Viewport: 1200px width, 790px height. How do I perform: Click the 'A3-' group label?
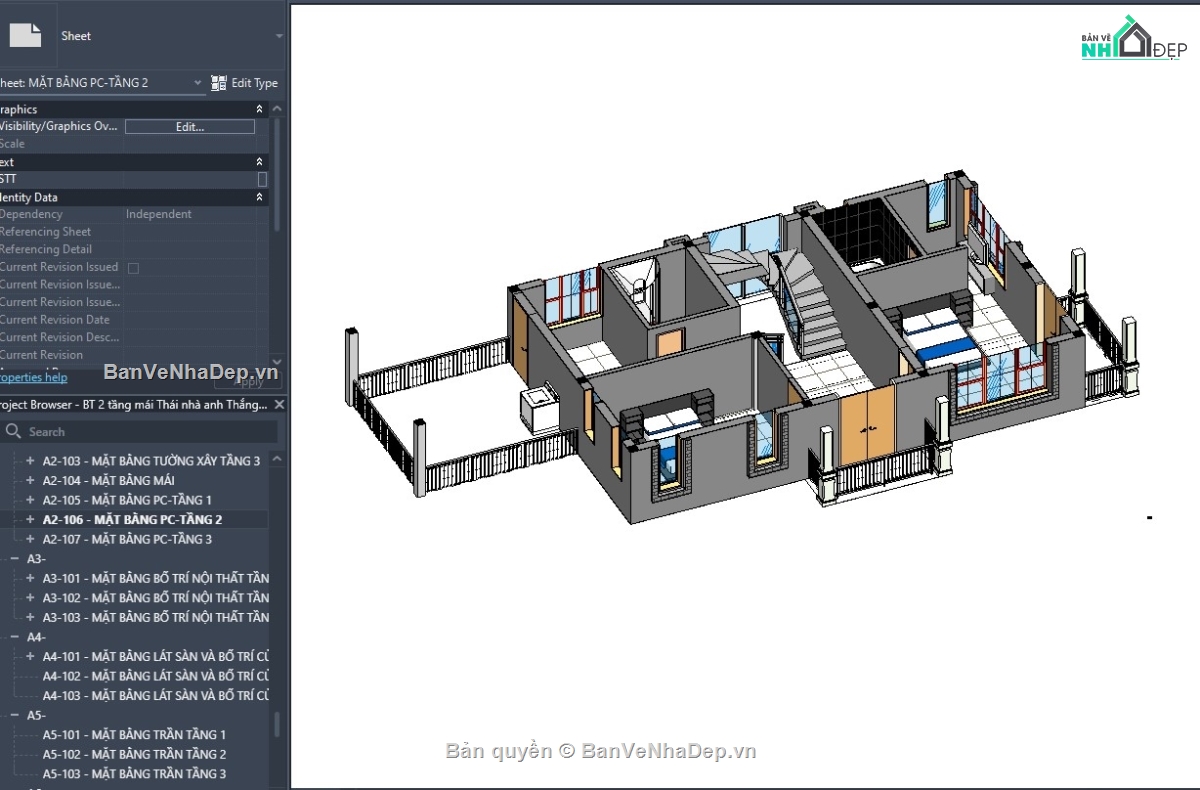click(x=36, y=559)
